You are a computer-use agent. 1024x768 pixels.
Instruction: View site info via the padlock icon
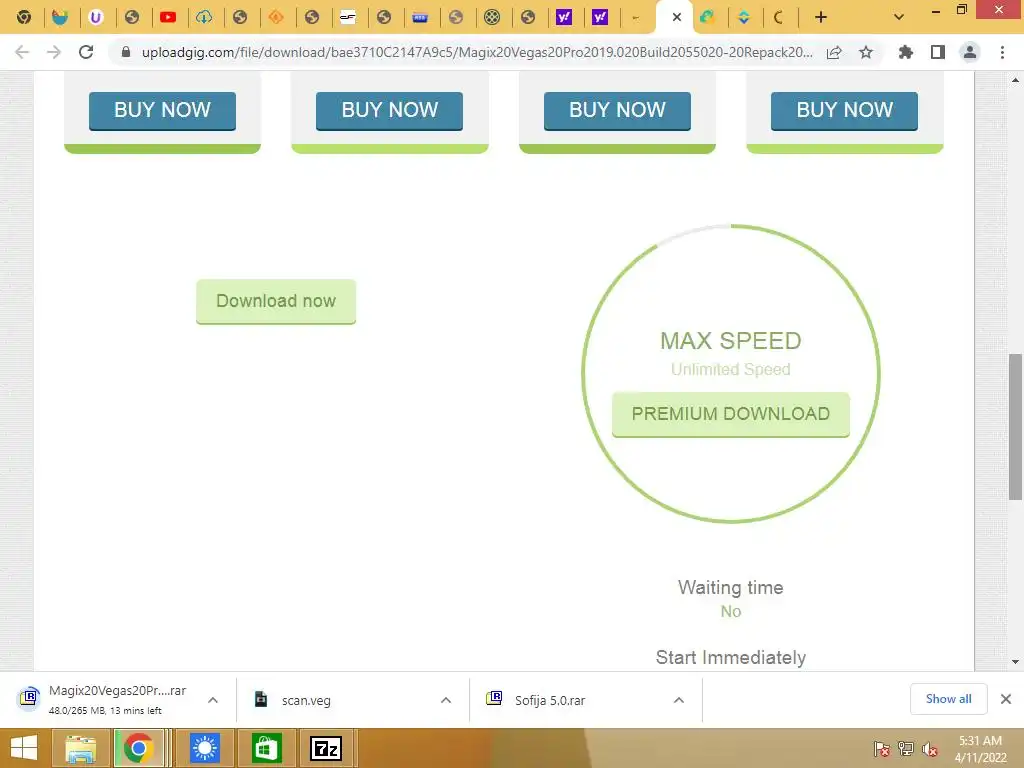click(126, 52)
